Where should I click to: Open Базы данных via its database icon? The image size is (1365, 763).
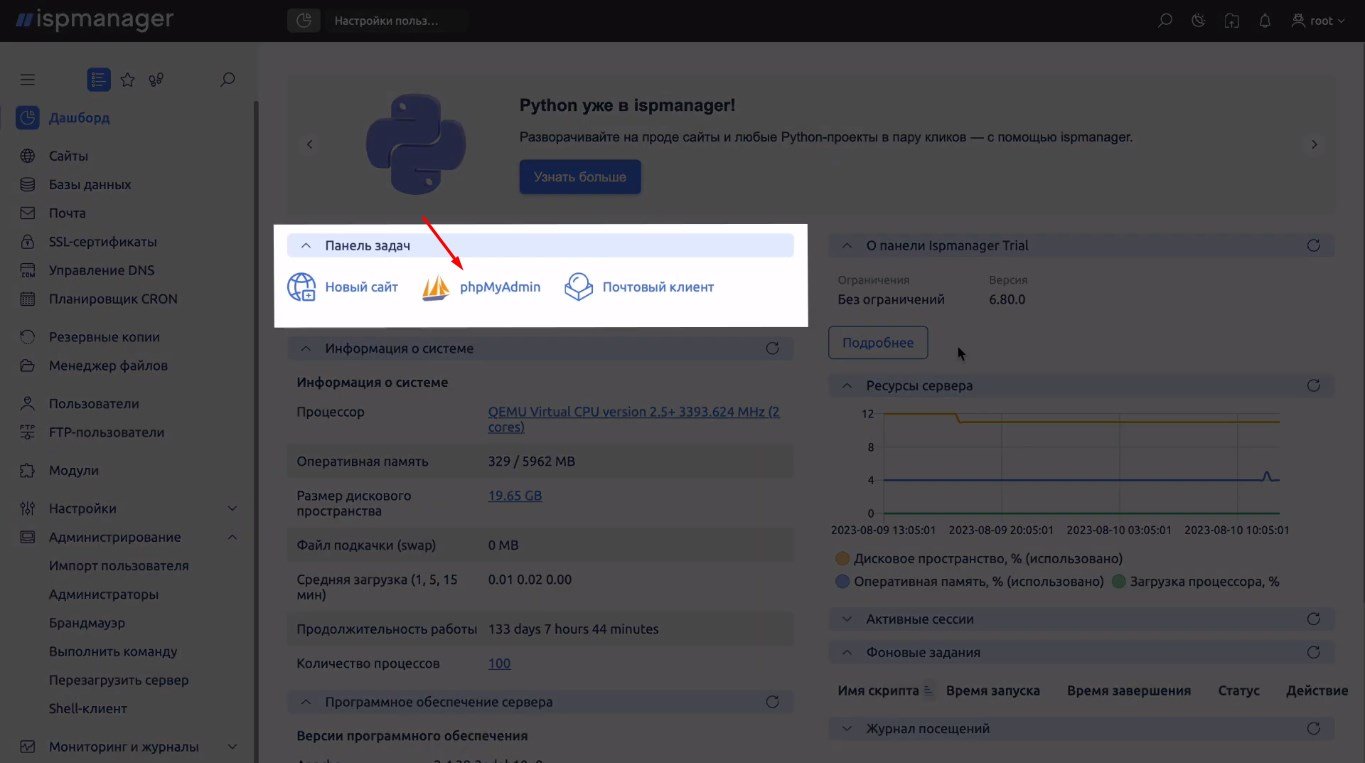pos(28,185)
